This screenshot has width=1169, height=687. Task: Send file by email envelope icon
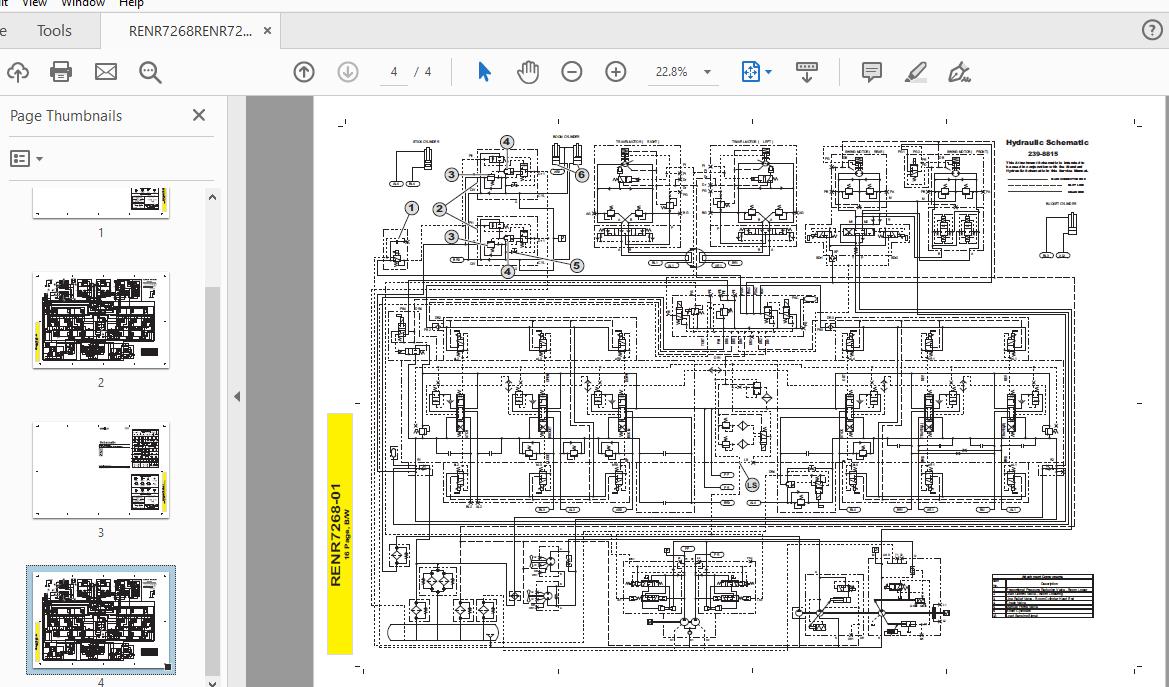[x=106, y=72]
